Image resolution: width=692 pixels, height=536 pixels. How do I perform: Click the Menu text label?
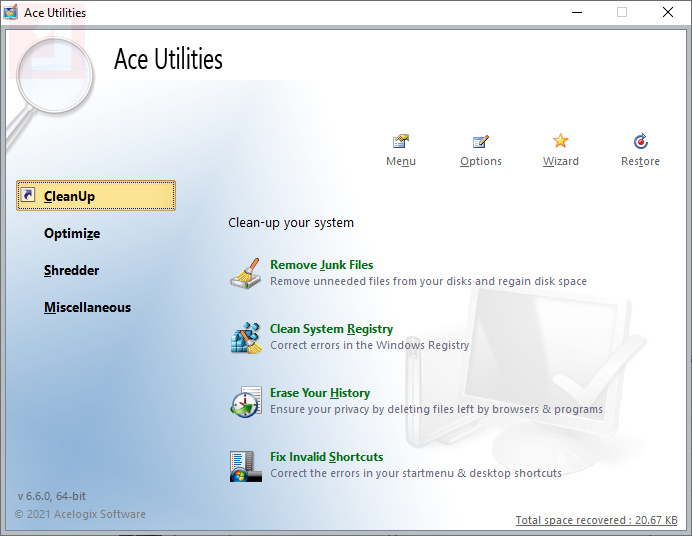pyautogui.click(x=401, y=161)
